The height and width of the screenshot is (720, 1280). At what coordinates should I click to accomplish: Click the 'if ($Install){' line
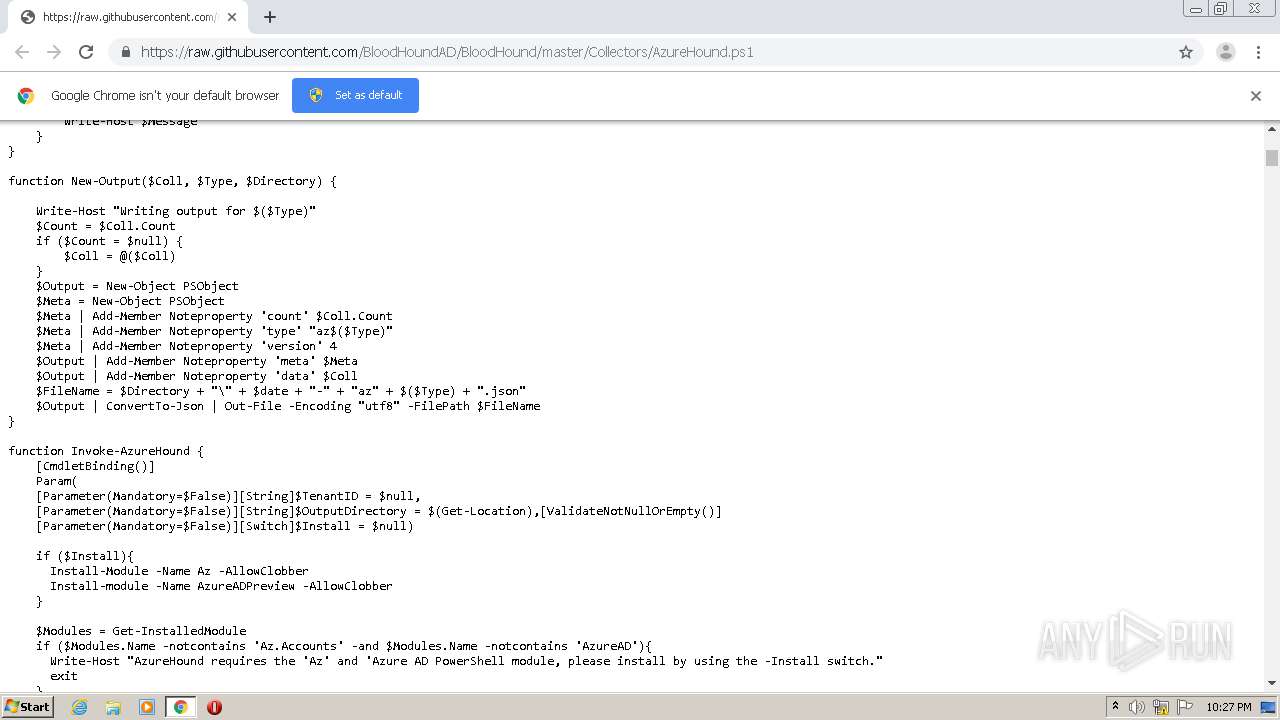(x=85, y=556)
